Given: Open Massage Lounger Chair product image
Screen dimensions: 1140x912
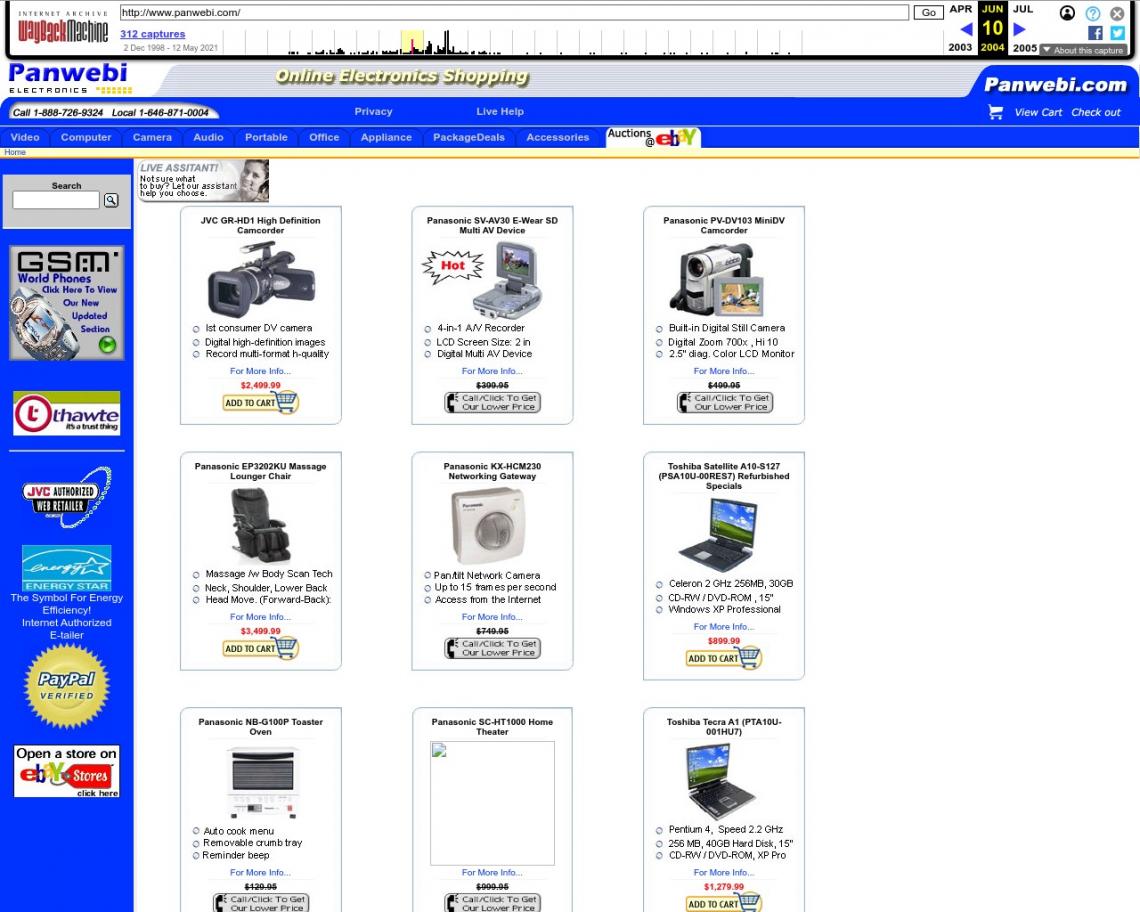Looking at the screenshot, I should coord(260,525).
